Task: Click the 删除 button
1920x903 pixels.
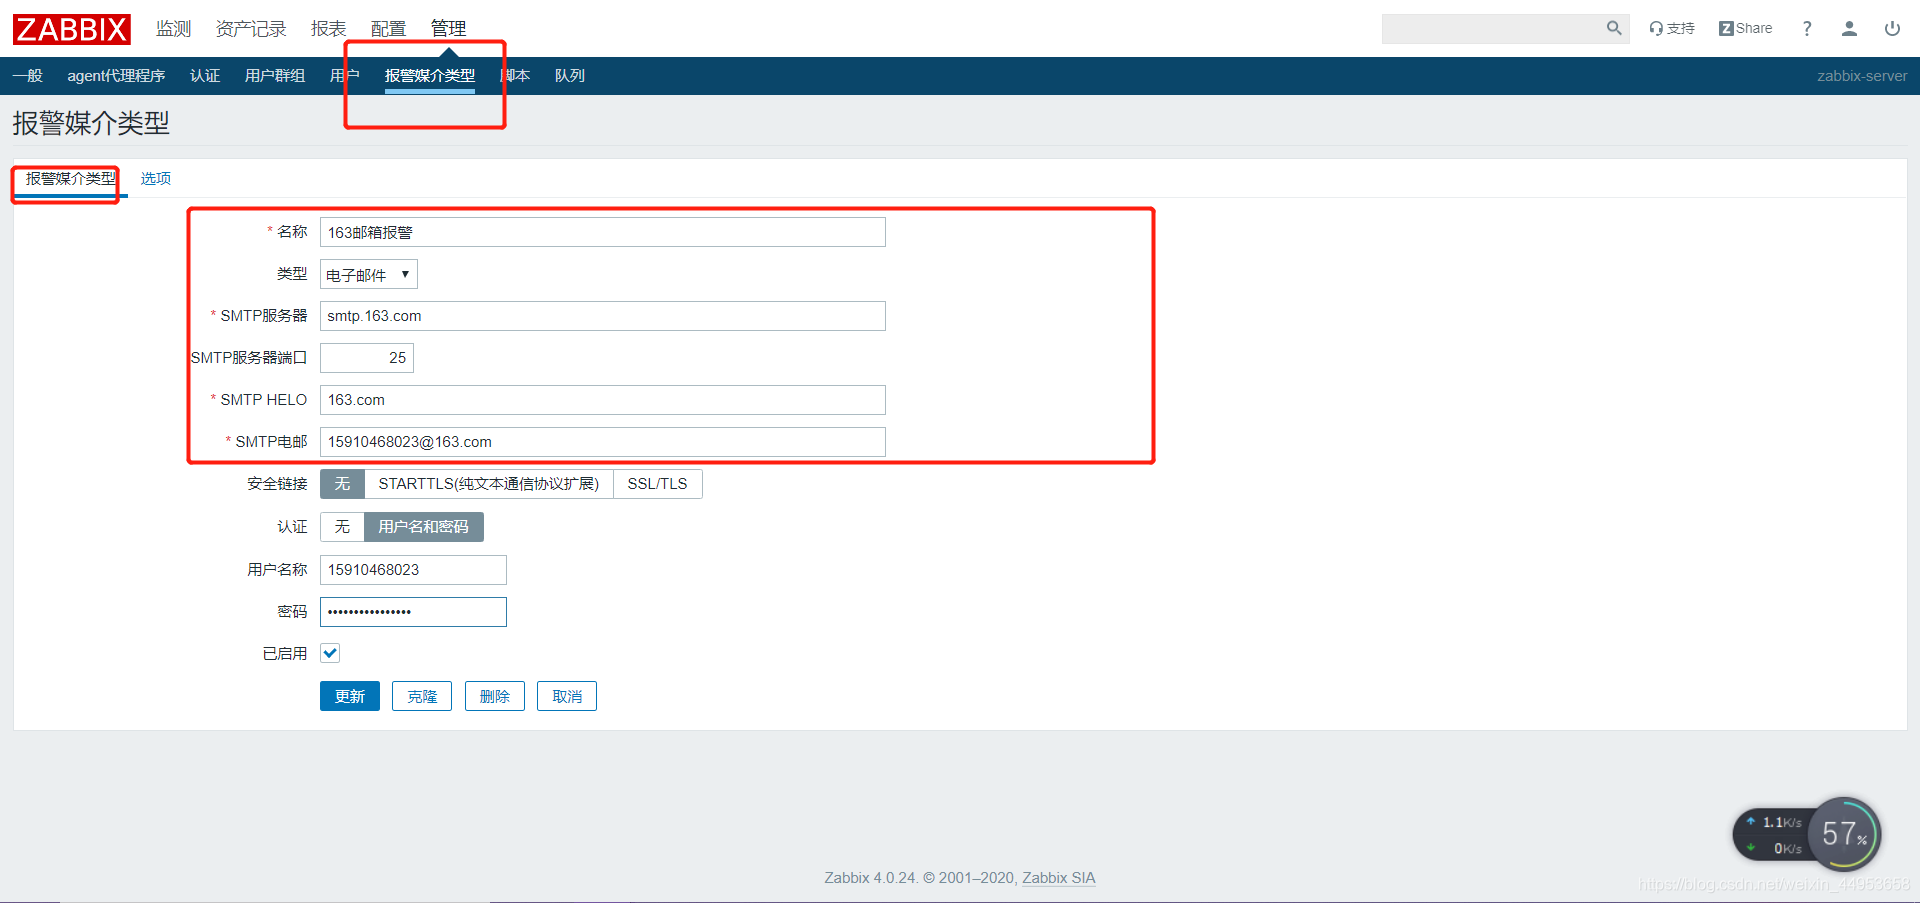Action: [x=495, y=696]
